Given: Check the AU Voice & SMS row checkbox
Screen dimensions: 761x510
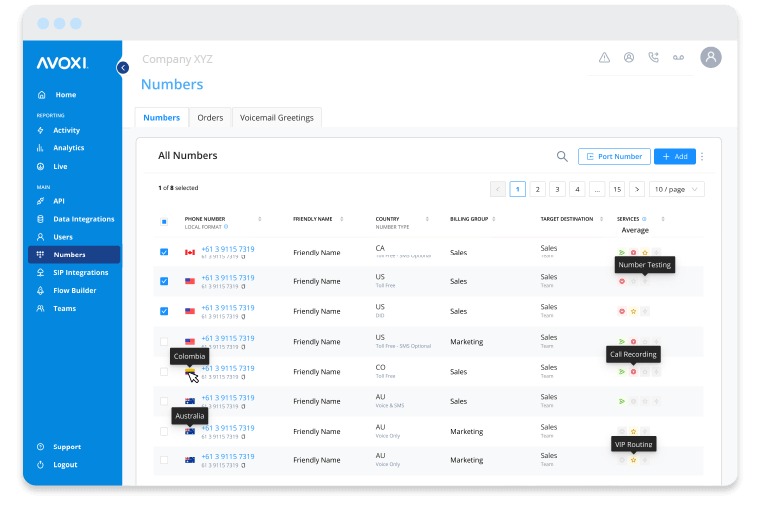Looking at the screenshot, I should [164, 401].
